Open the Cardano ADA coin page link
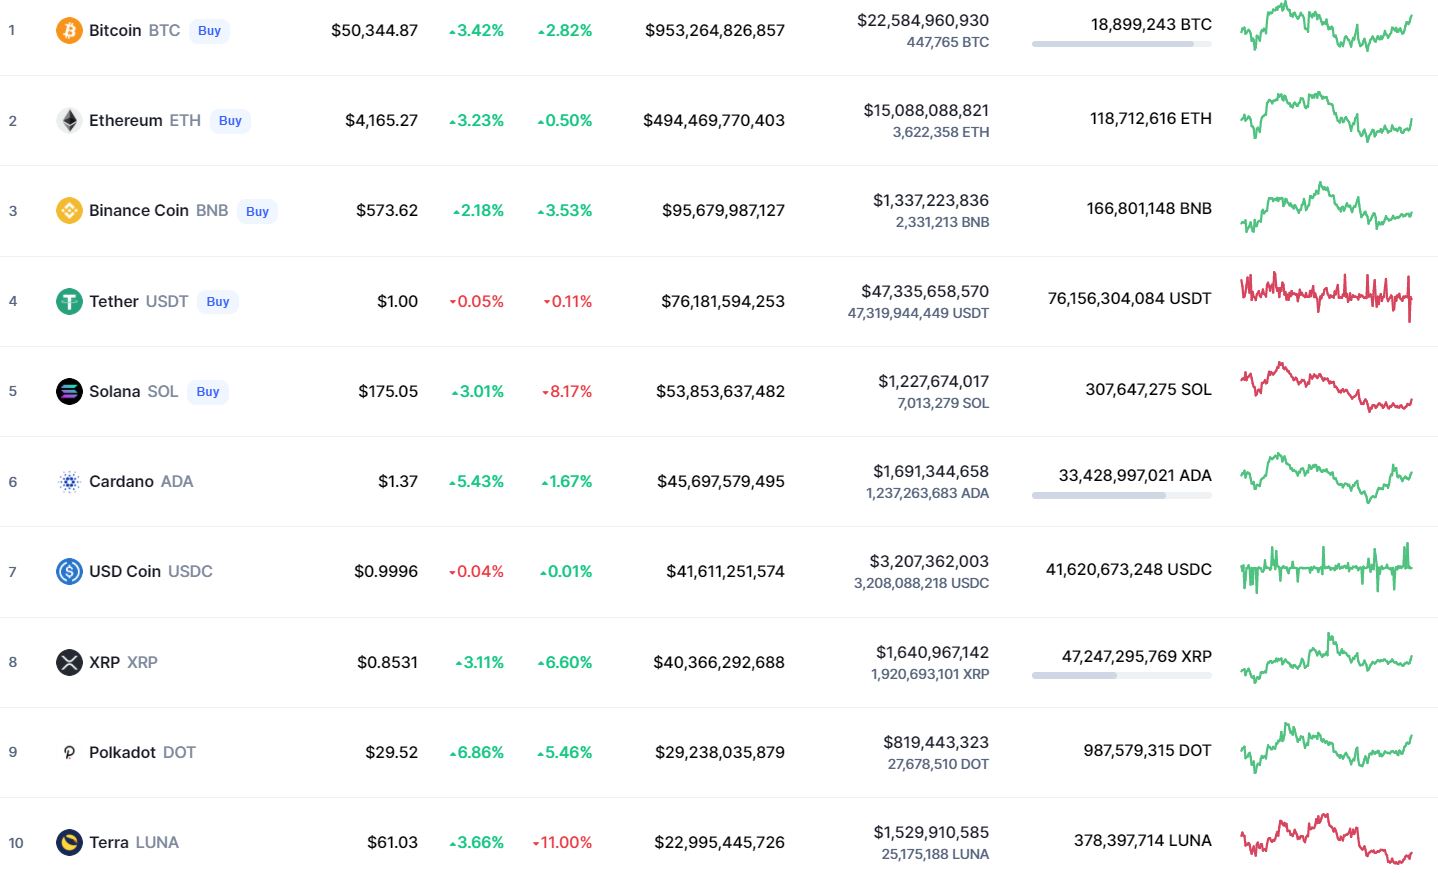Screen dimensions: 1438x873 pyautogui.click(x=141, y=482)
